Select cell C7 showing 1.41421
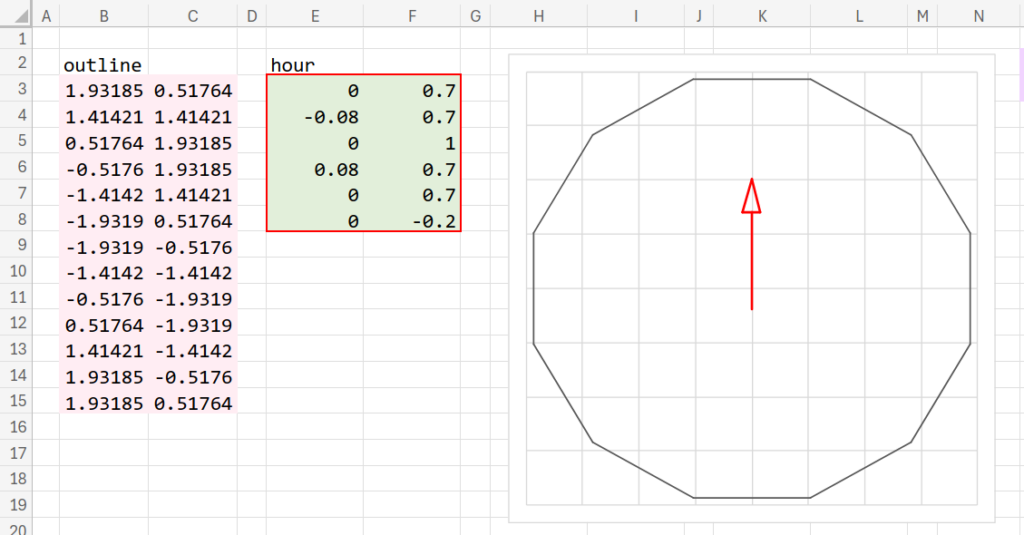1024x535 pixels. (x=193, y=195)
